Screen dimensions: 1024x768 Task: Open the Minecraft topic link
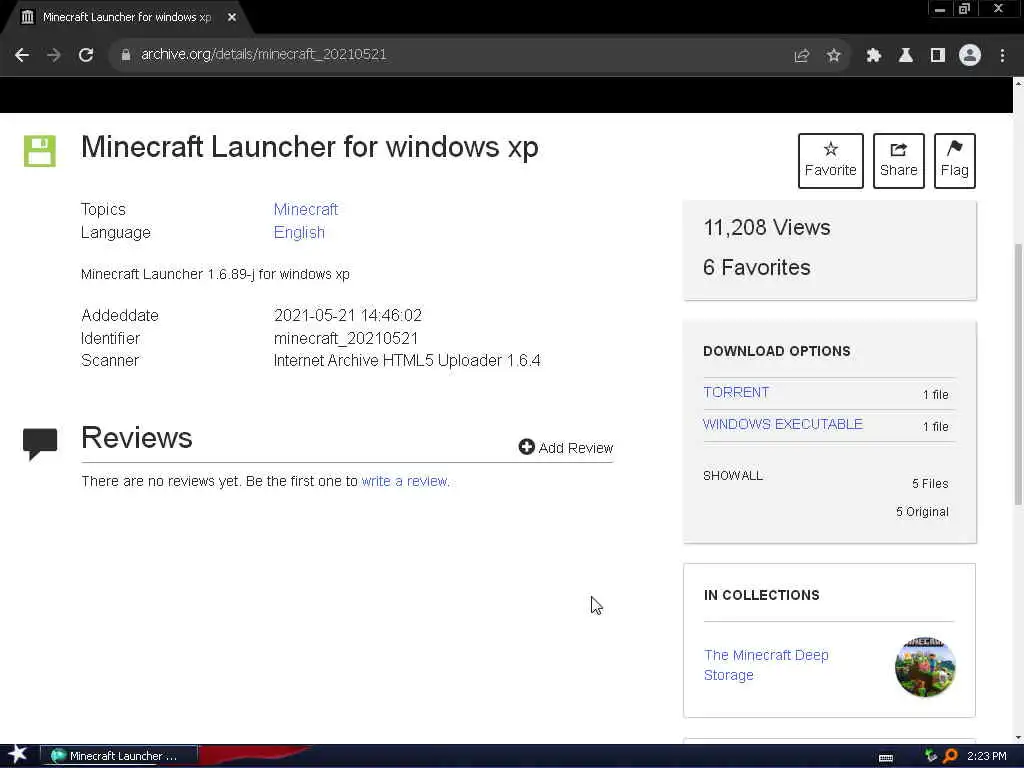pyautogui.click(x=306, y=210)
